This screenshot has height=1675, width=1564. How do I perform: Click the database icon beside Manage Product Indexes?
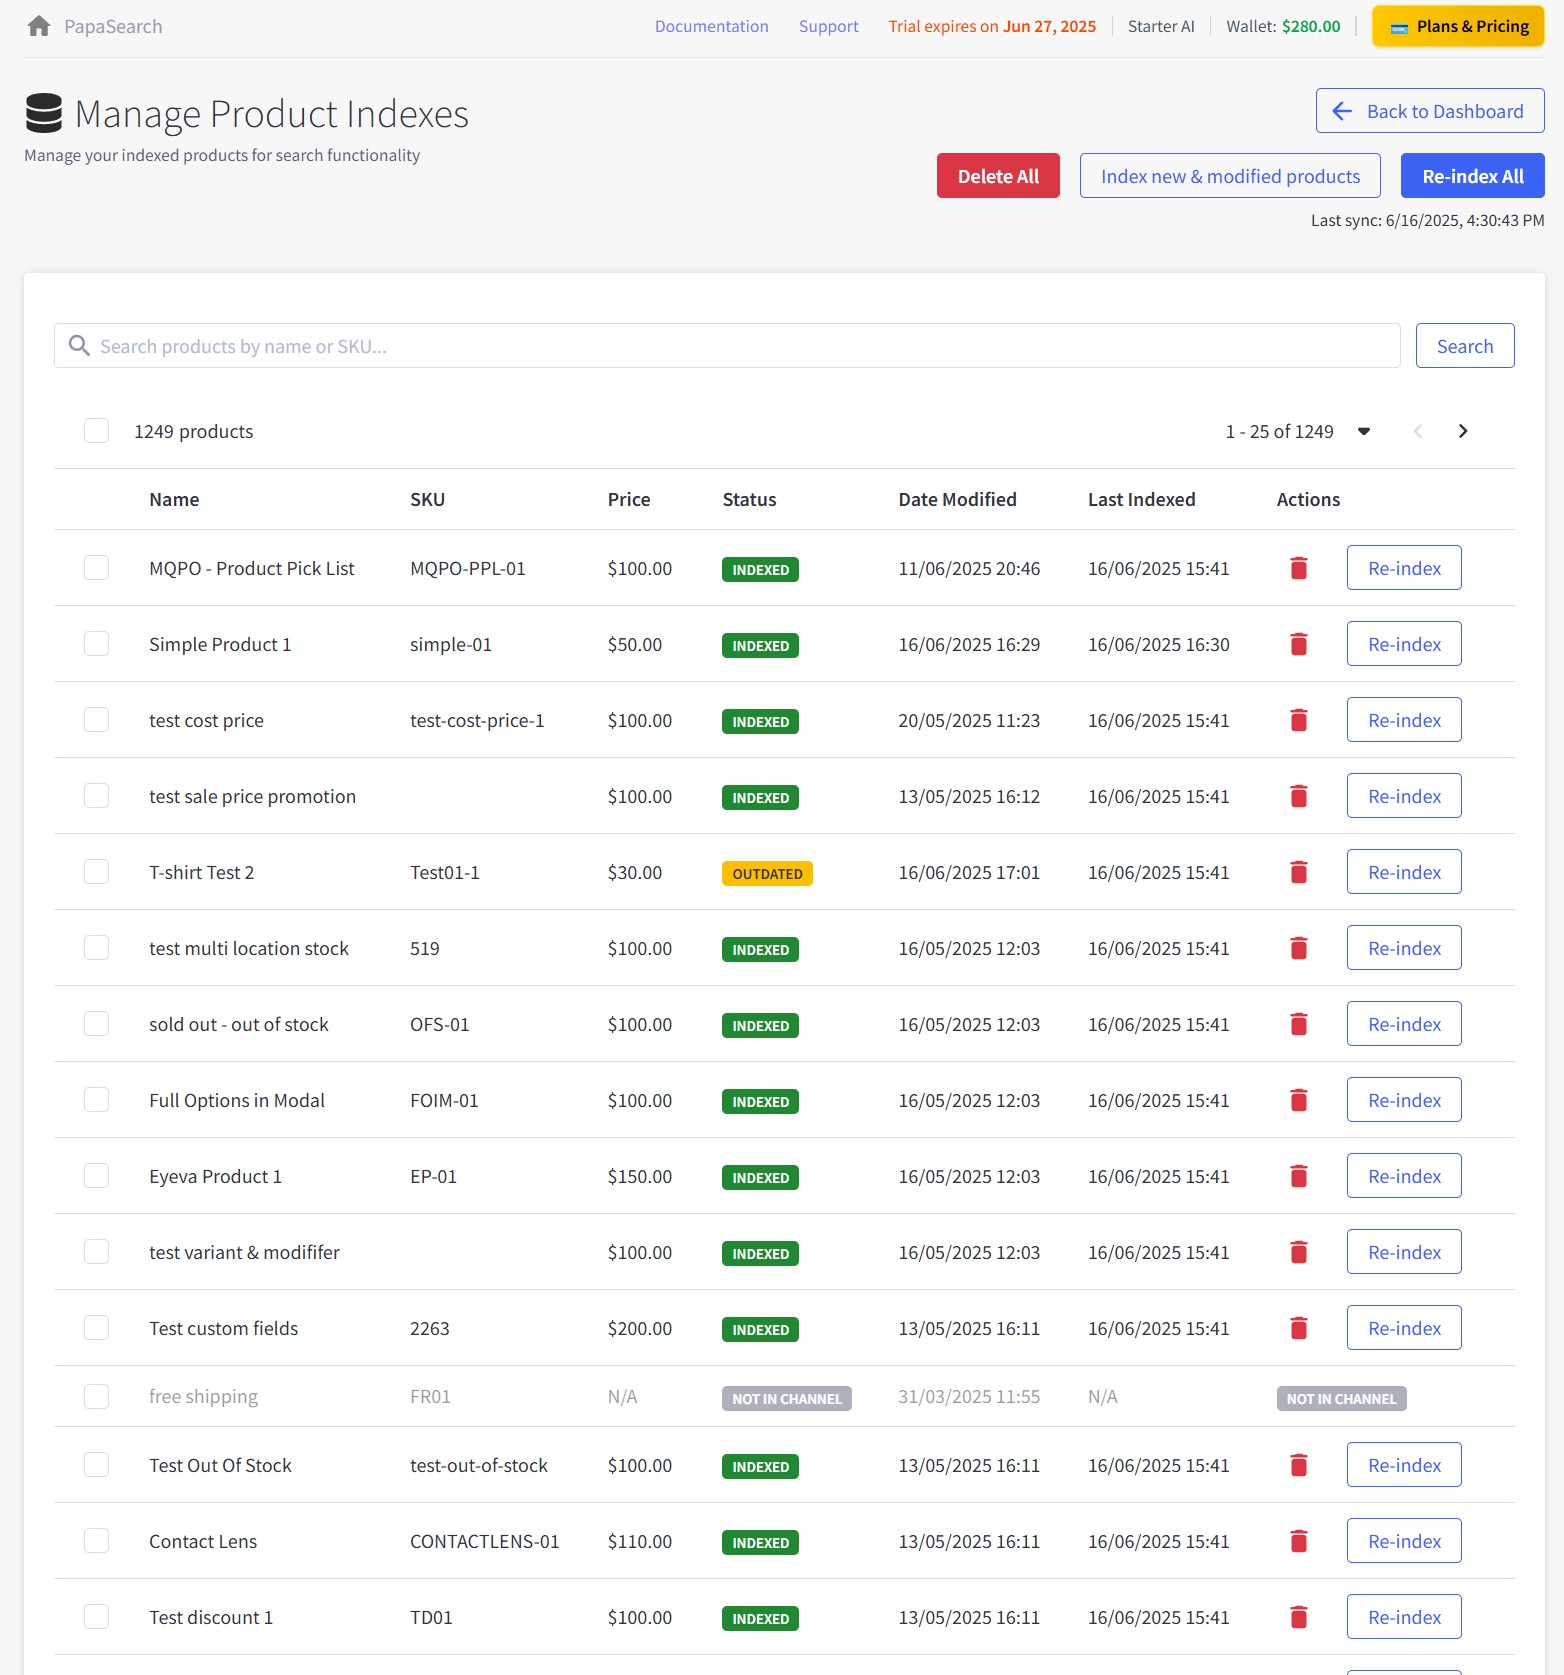44,113
